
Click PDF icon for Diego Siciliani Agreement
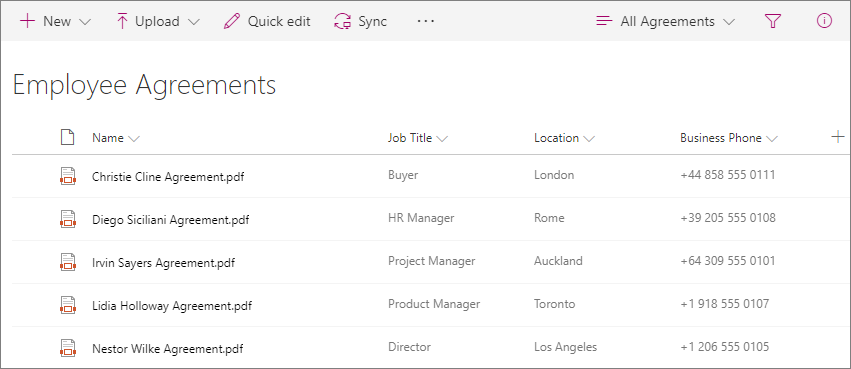click(x=67, y=219)
